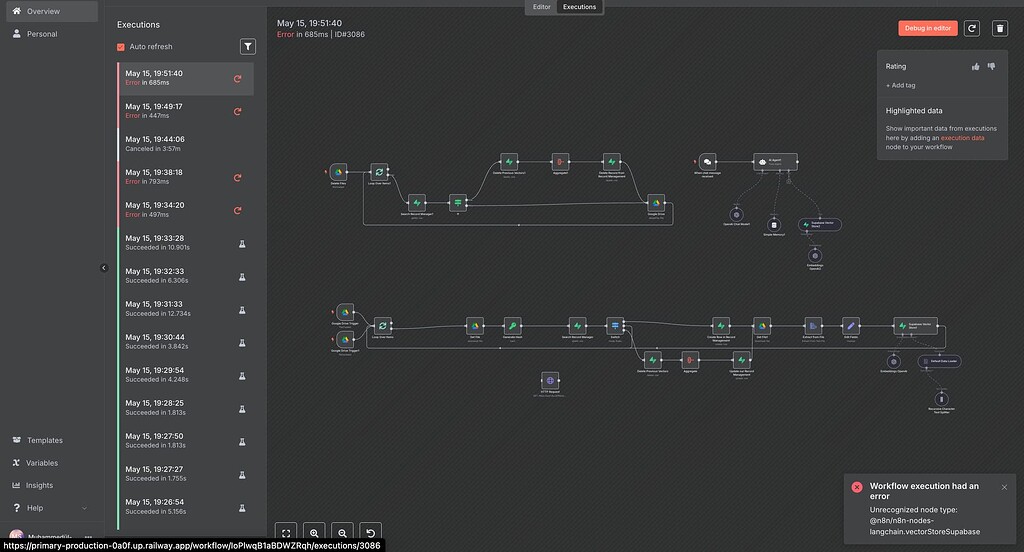Click the Debug in editor button

tap(927, 29)
